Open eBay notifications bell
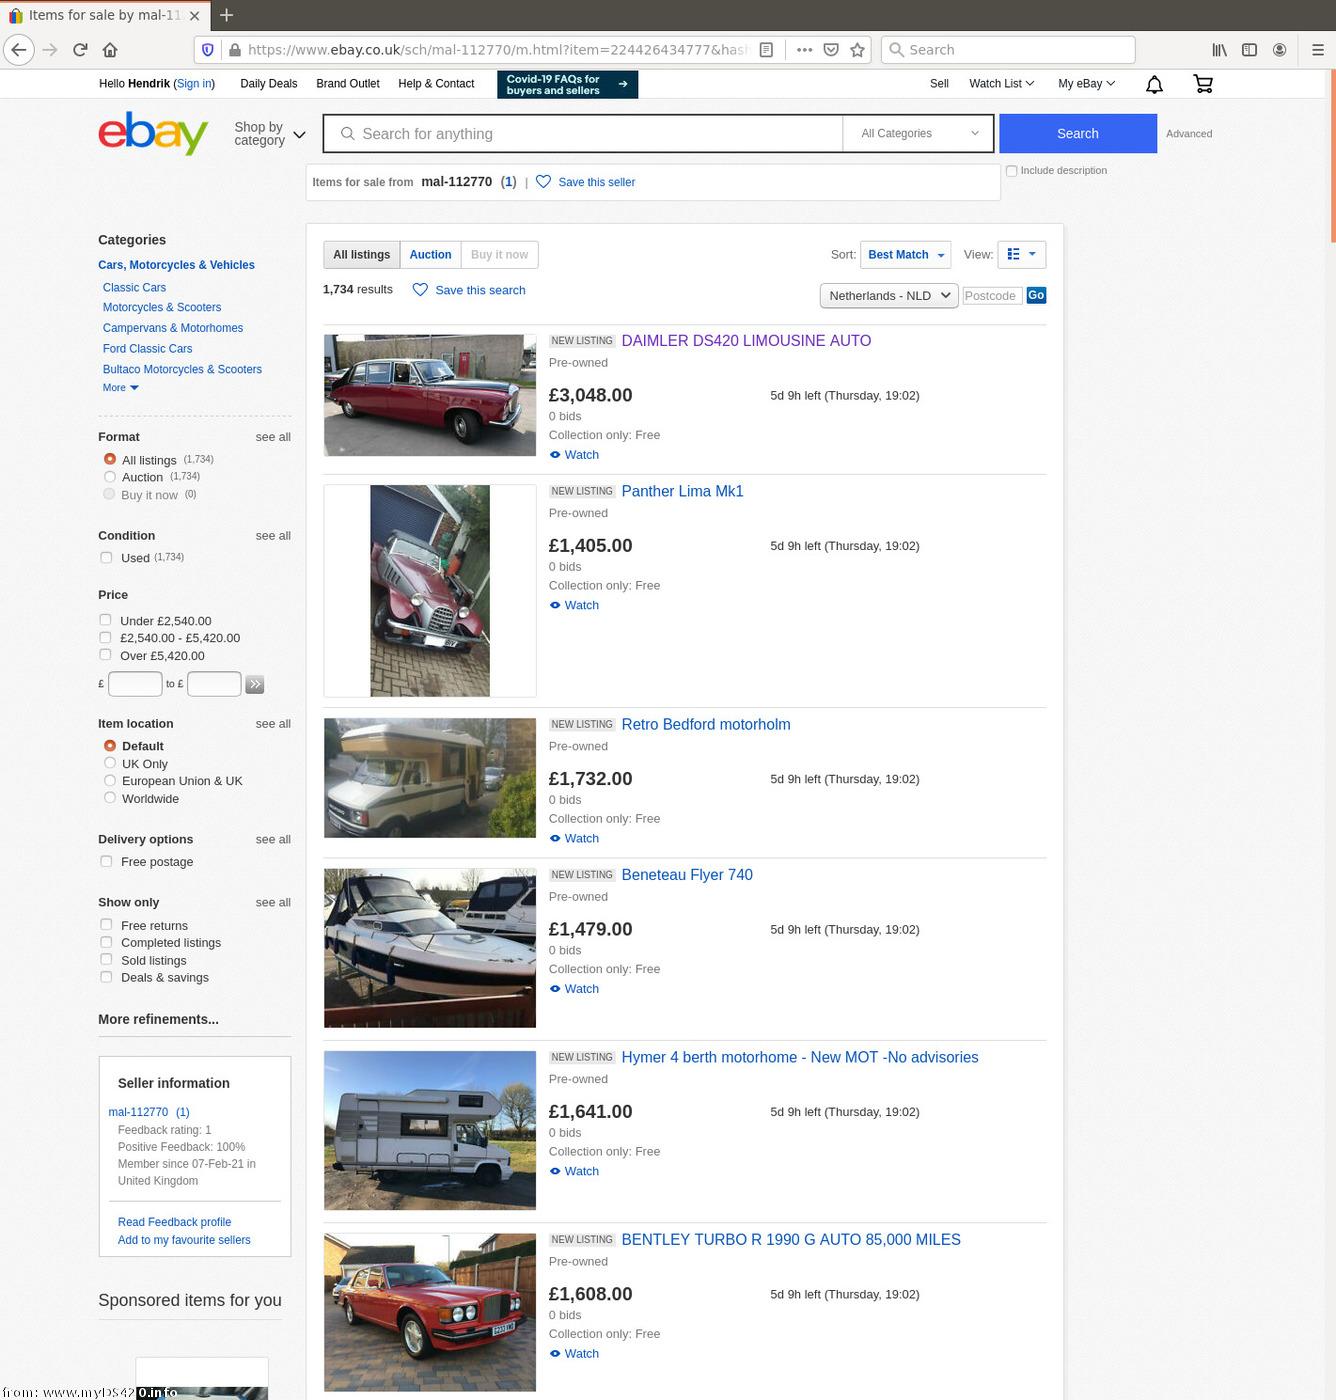Image resolution: width=1336 pixels, height=1400 pixels. point(1154,84)
